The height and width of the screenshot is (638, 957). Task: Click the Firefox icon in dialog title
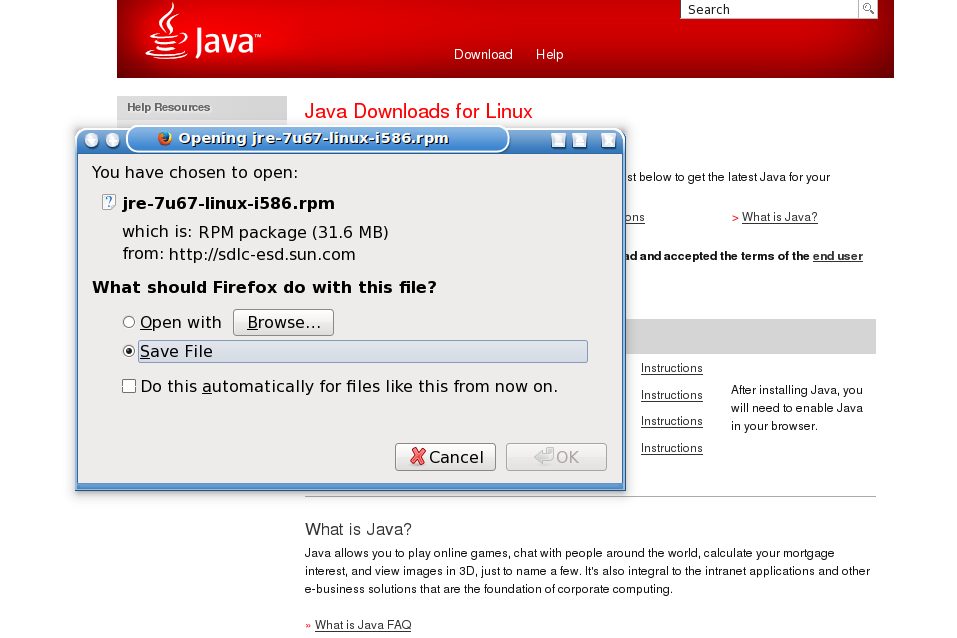(164, 139)
